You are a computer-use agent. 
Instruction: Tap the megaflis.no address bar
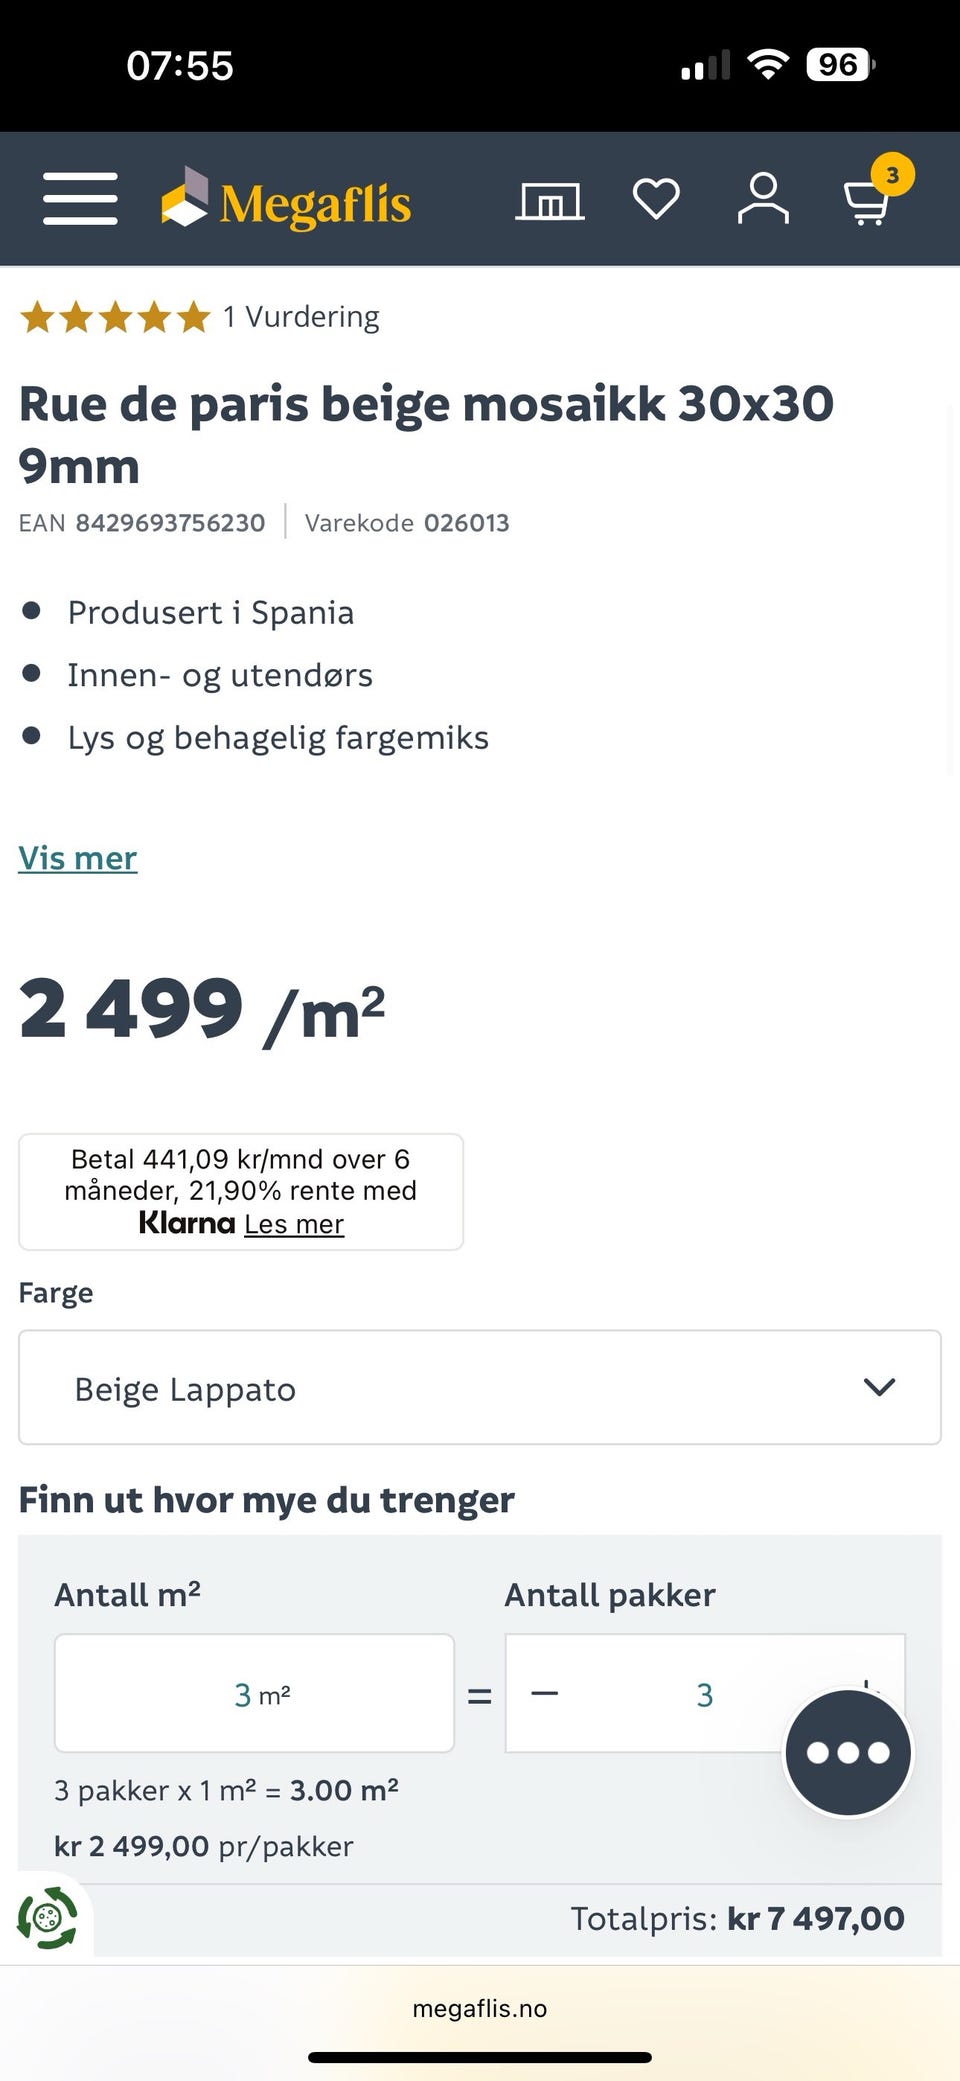480,2008
